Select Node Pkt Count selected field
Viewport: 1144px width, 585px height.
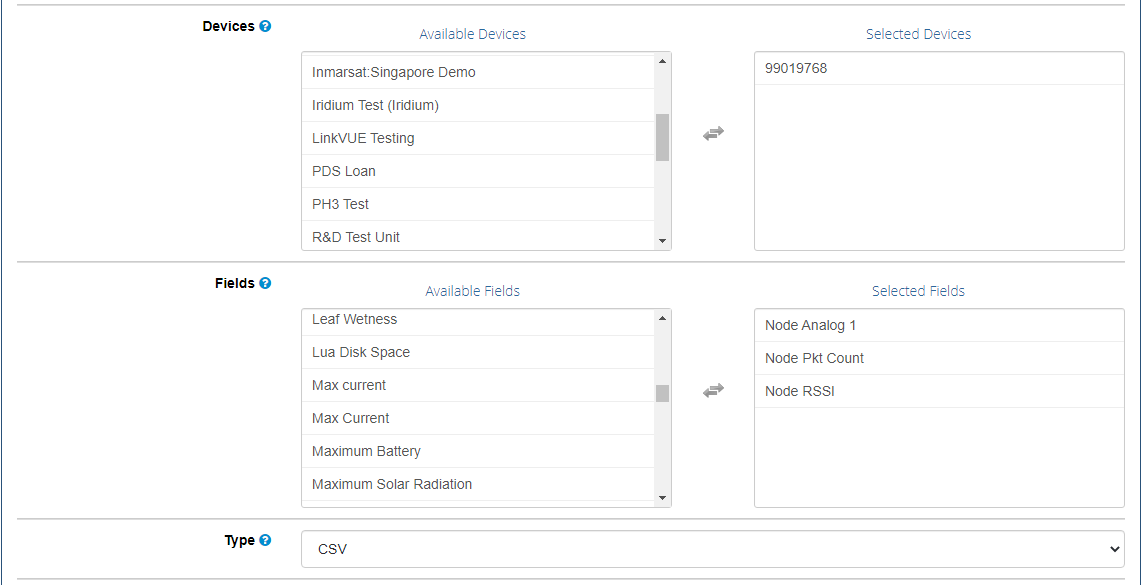click(939, 358)
